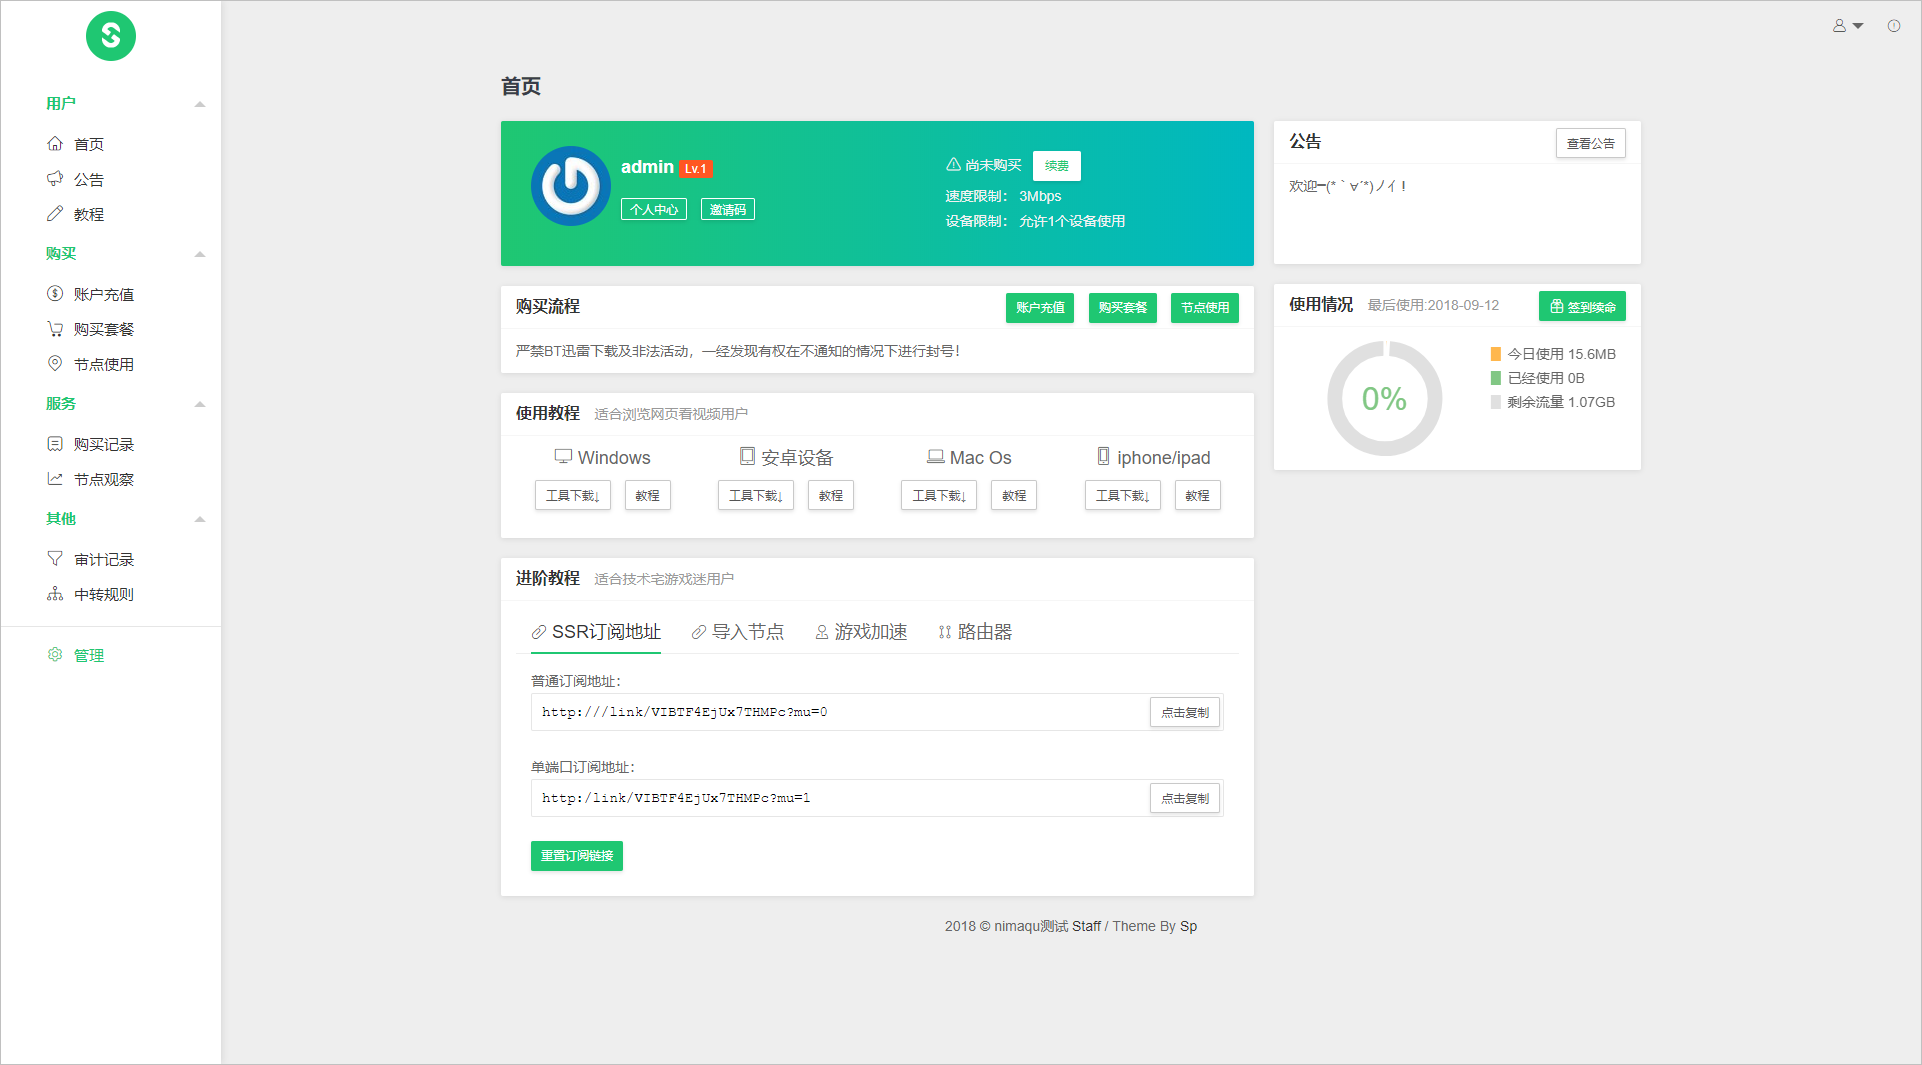Click the home icon beside 首页

pos(57,143)
